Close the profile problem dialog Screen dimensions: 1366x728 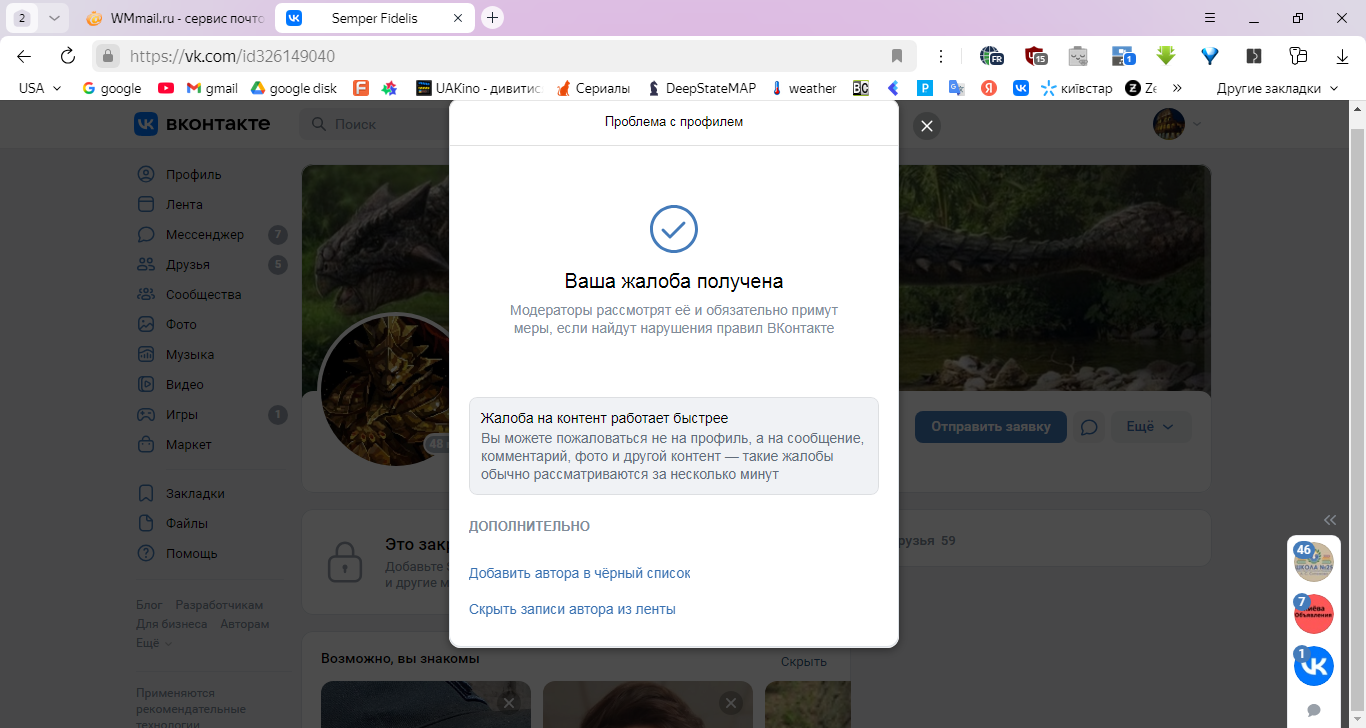click(926, 126)
